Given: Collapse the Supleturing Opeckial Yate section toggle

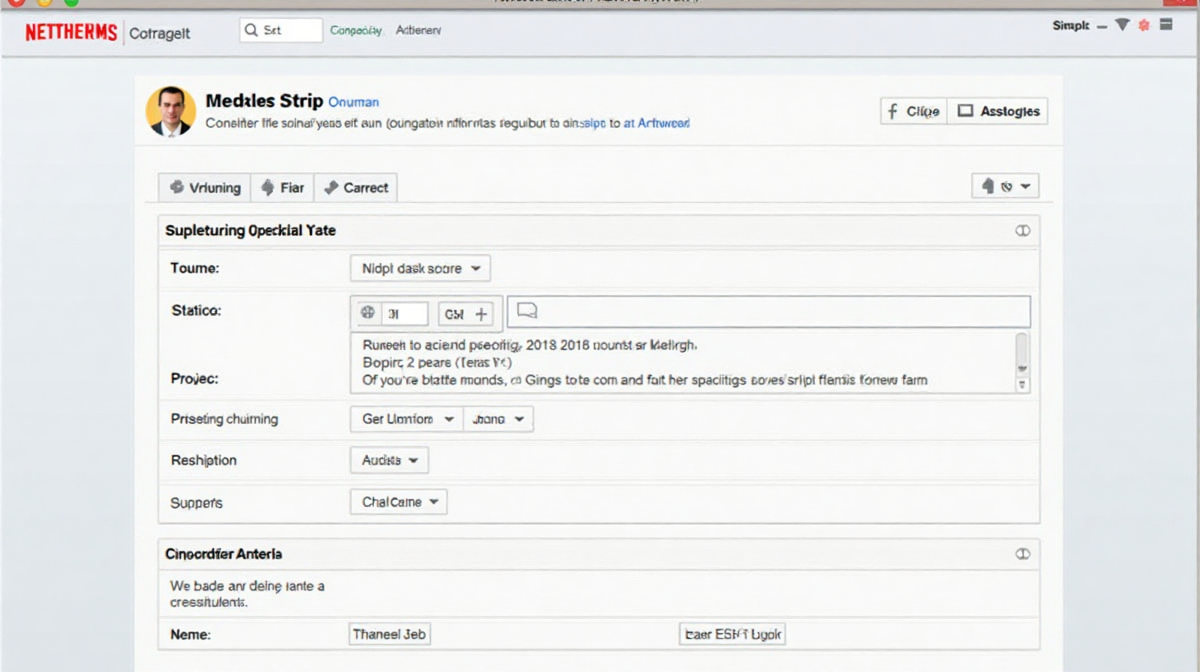Looking at the screenshot, I should [x=1022, y=231].
